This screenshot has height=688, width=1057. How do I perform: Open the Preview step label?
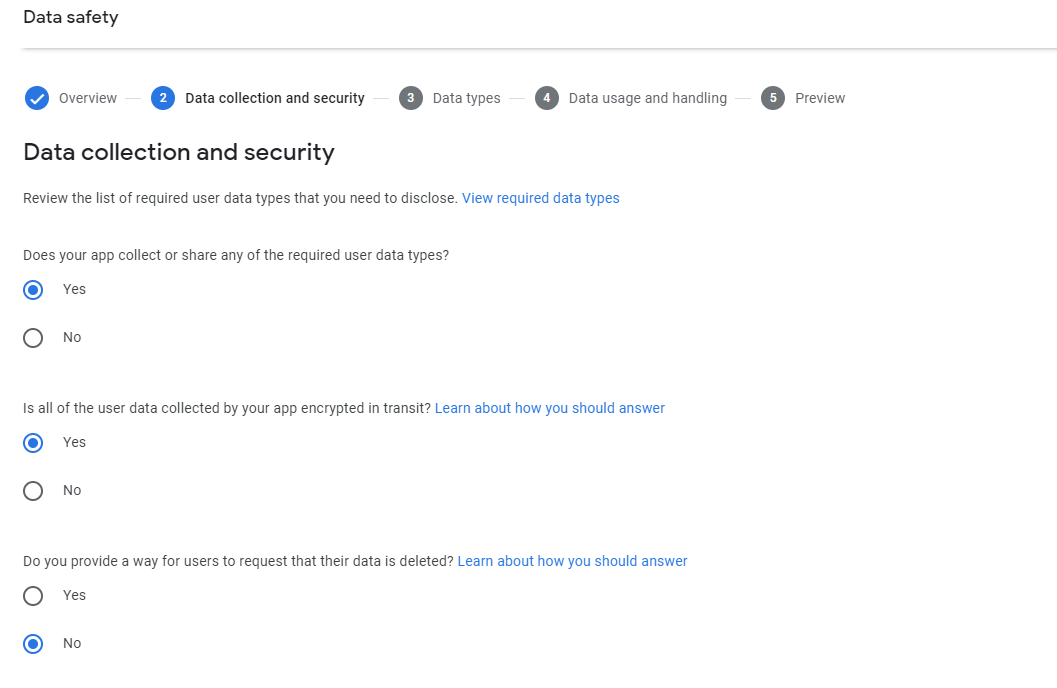click(820, 98)
